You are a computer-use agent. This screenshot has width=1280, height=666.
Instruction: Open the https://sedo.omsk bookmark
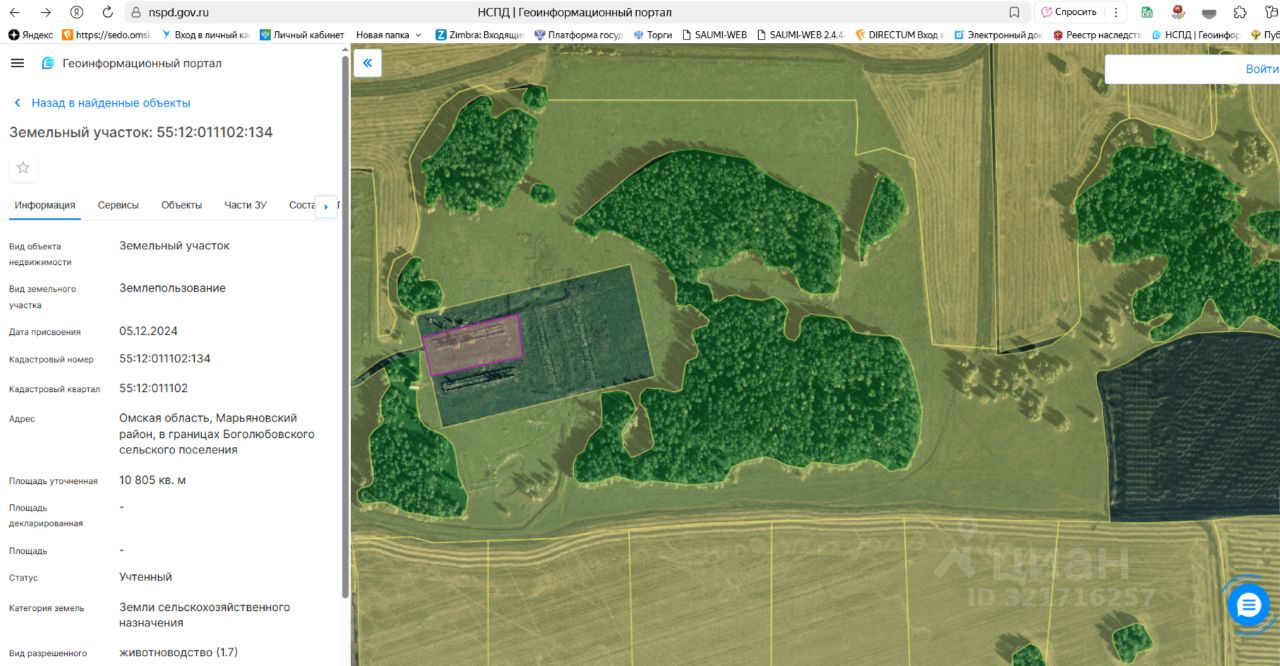tap(107, 34)
